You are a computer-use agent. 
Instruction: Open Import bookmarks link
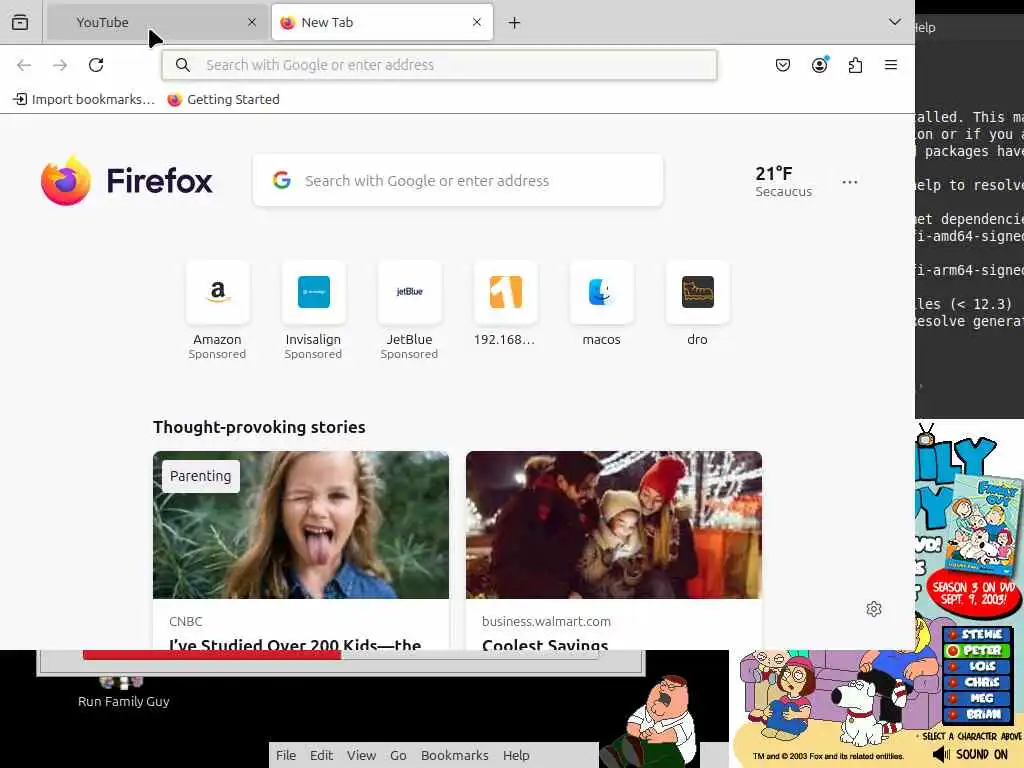(x=84, y=99)
